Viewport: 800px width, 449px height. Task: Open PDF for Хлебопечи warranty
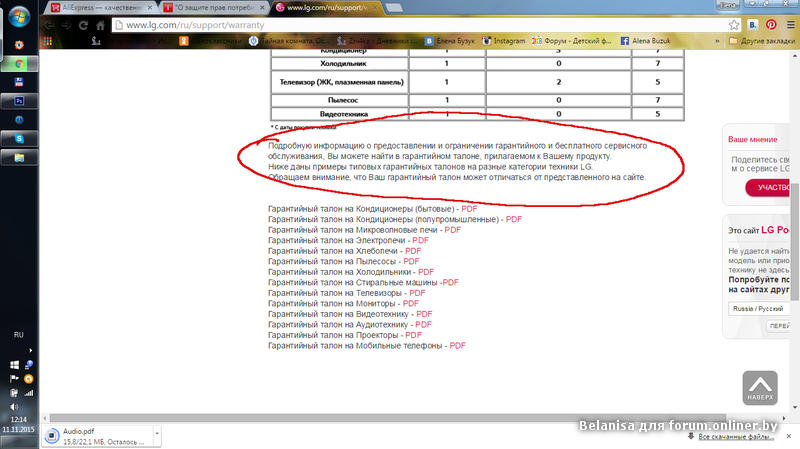point(413,251)
